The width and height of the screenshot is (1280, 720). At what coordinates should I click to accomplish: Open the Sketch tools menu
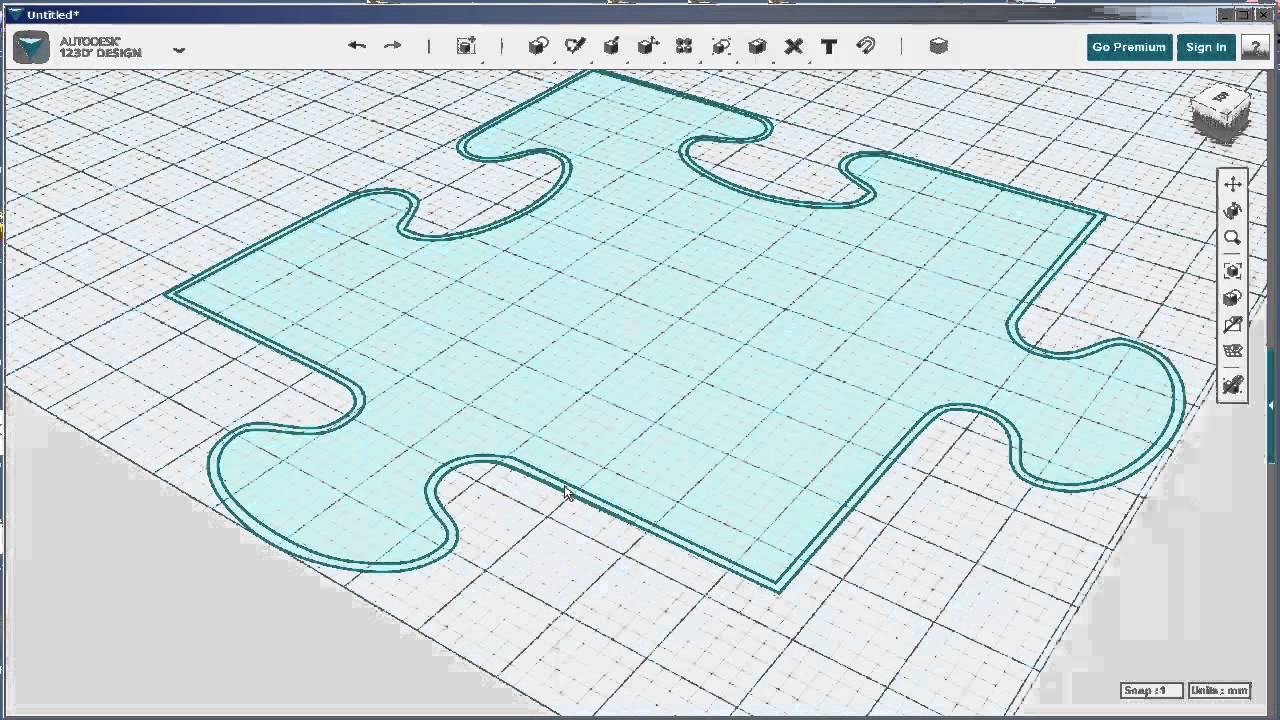pyautogui.click(x=575, y=46)
